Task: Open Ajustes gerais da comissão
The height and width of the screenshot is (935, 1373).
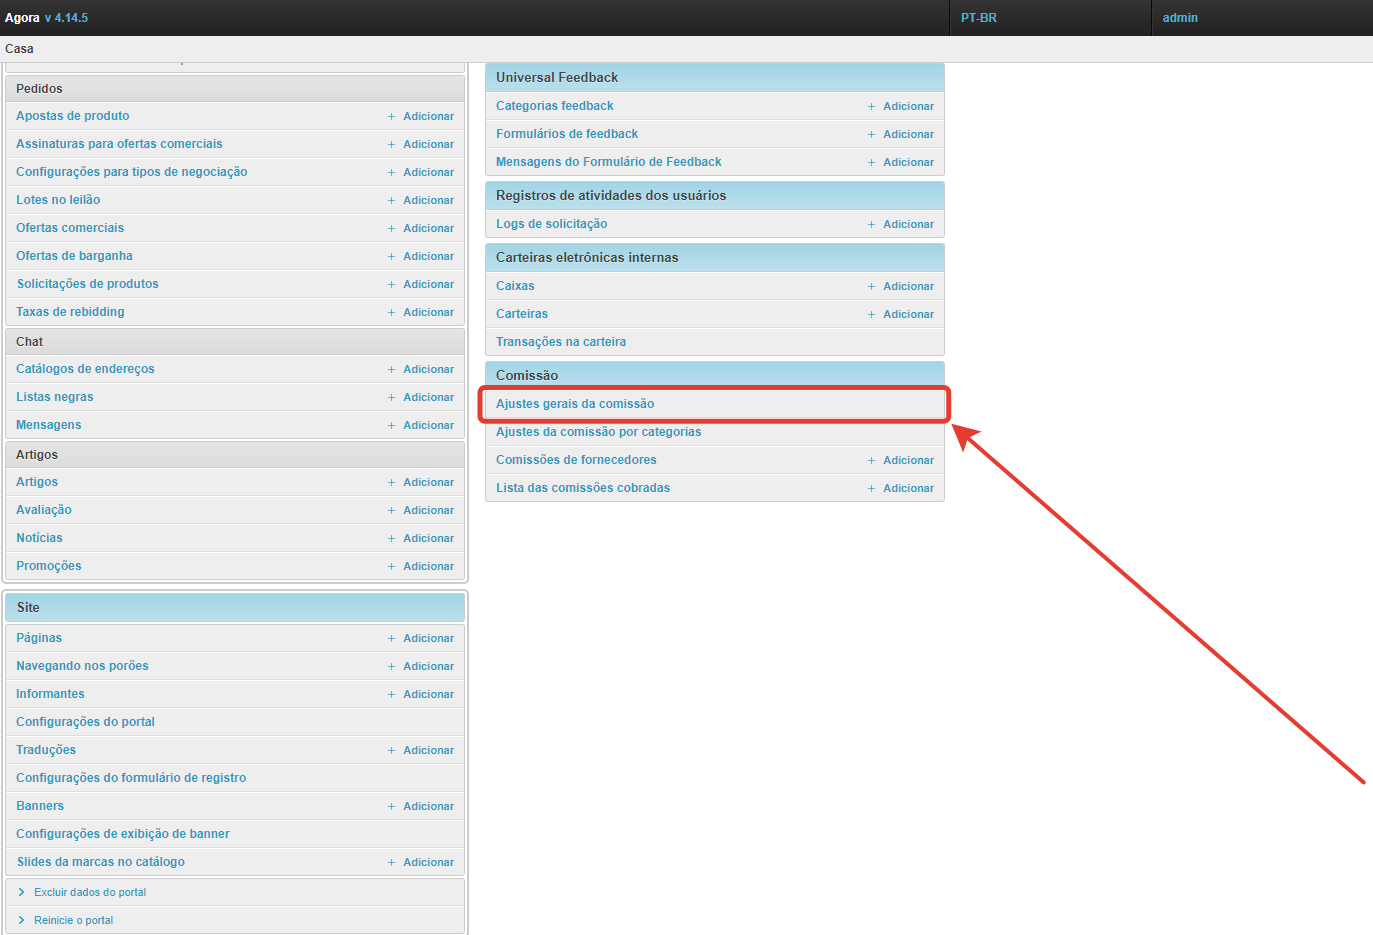Action: click(575, 404)
